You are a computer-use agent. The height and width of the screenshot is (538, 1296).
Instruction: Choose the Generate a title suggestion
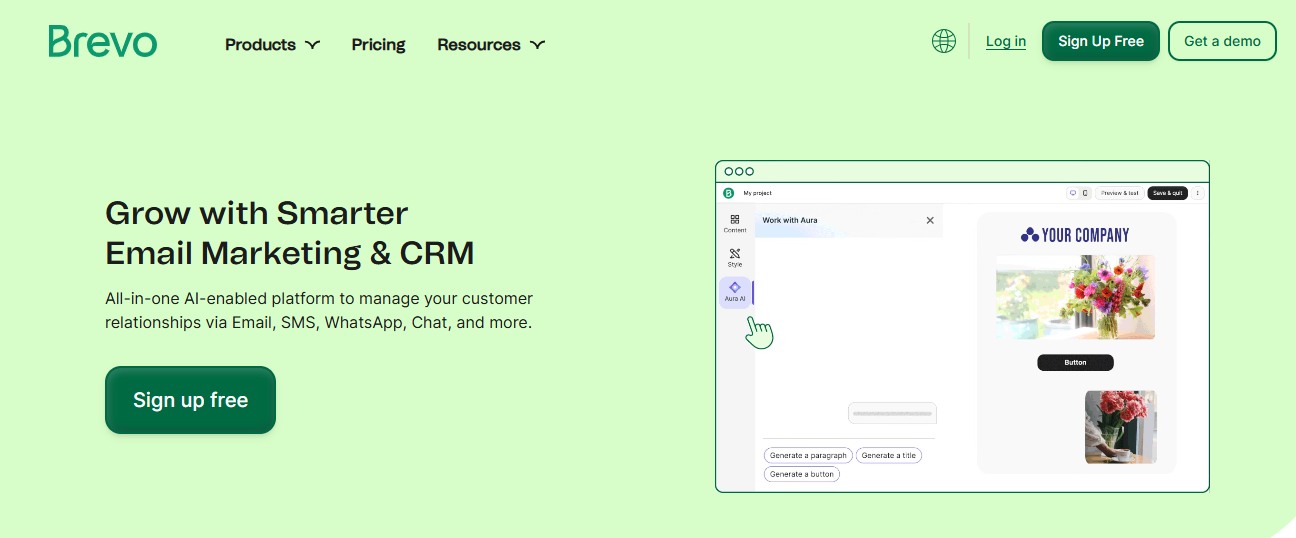coord(888,455)
